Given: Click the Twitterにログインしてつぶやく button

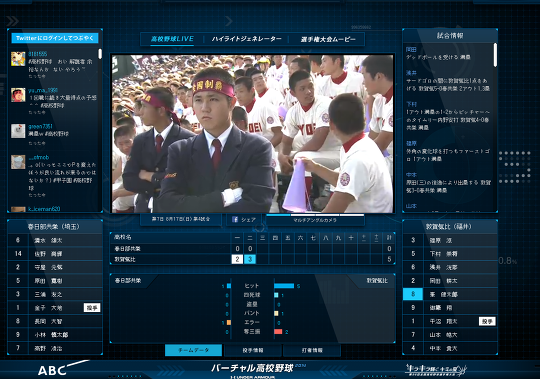Looking at the screenshot, I should (x=55, y=38).
